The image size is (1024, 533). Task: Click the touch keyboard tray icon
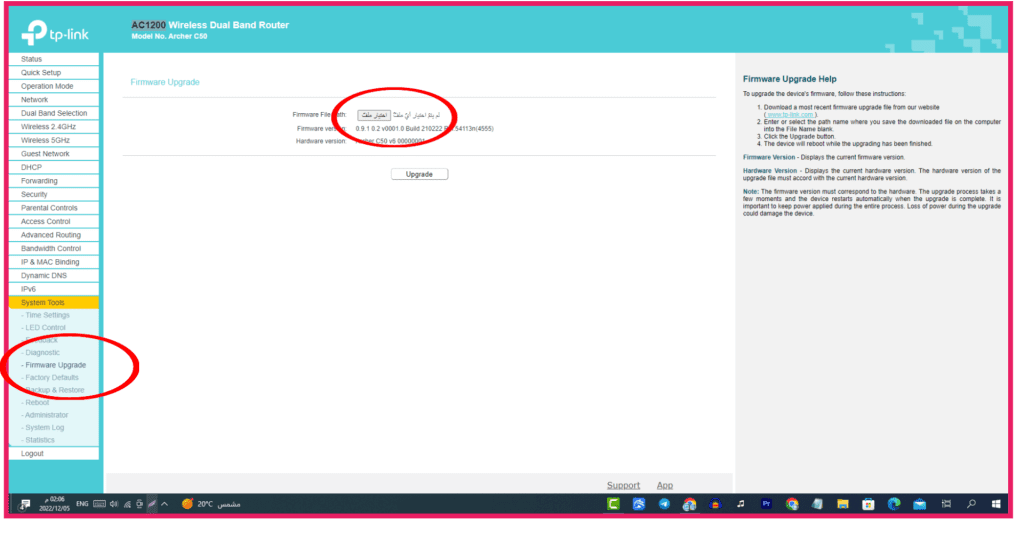click(99, 504)
